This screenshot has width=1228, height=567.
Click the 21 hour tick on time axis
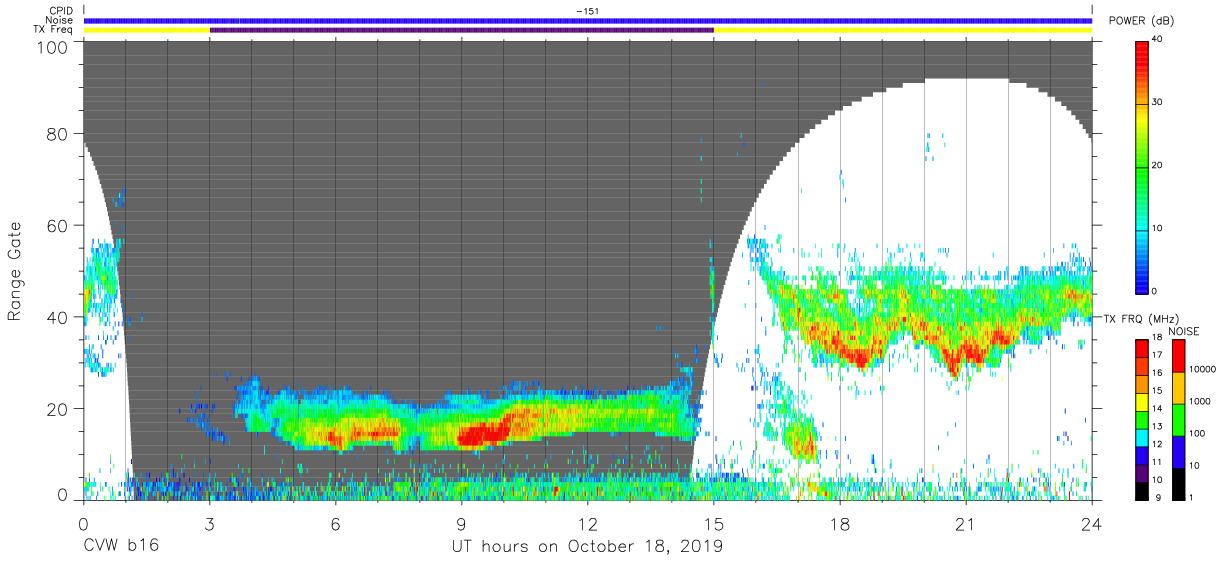click(x=965, y=524)
